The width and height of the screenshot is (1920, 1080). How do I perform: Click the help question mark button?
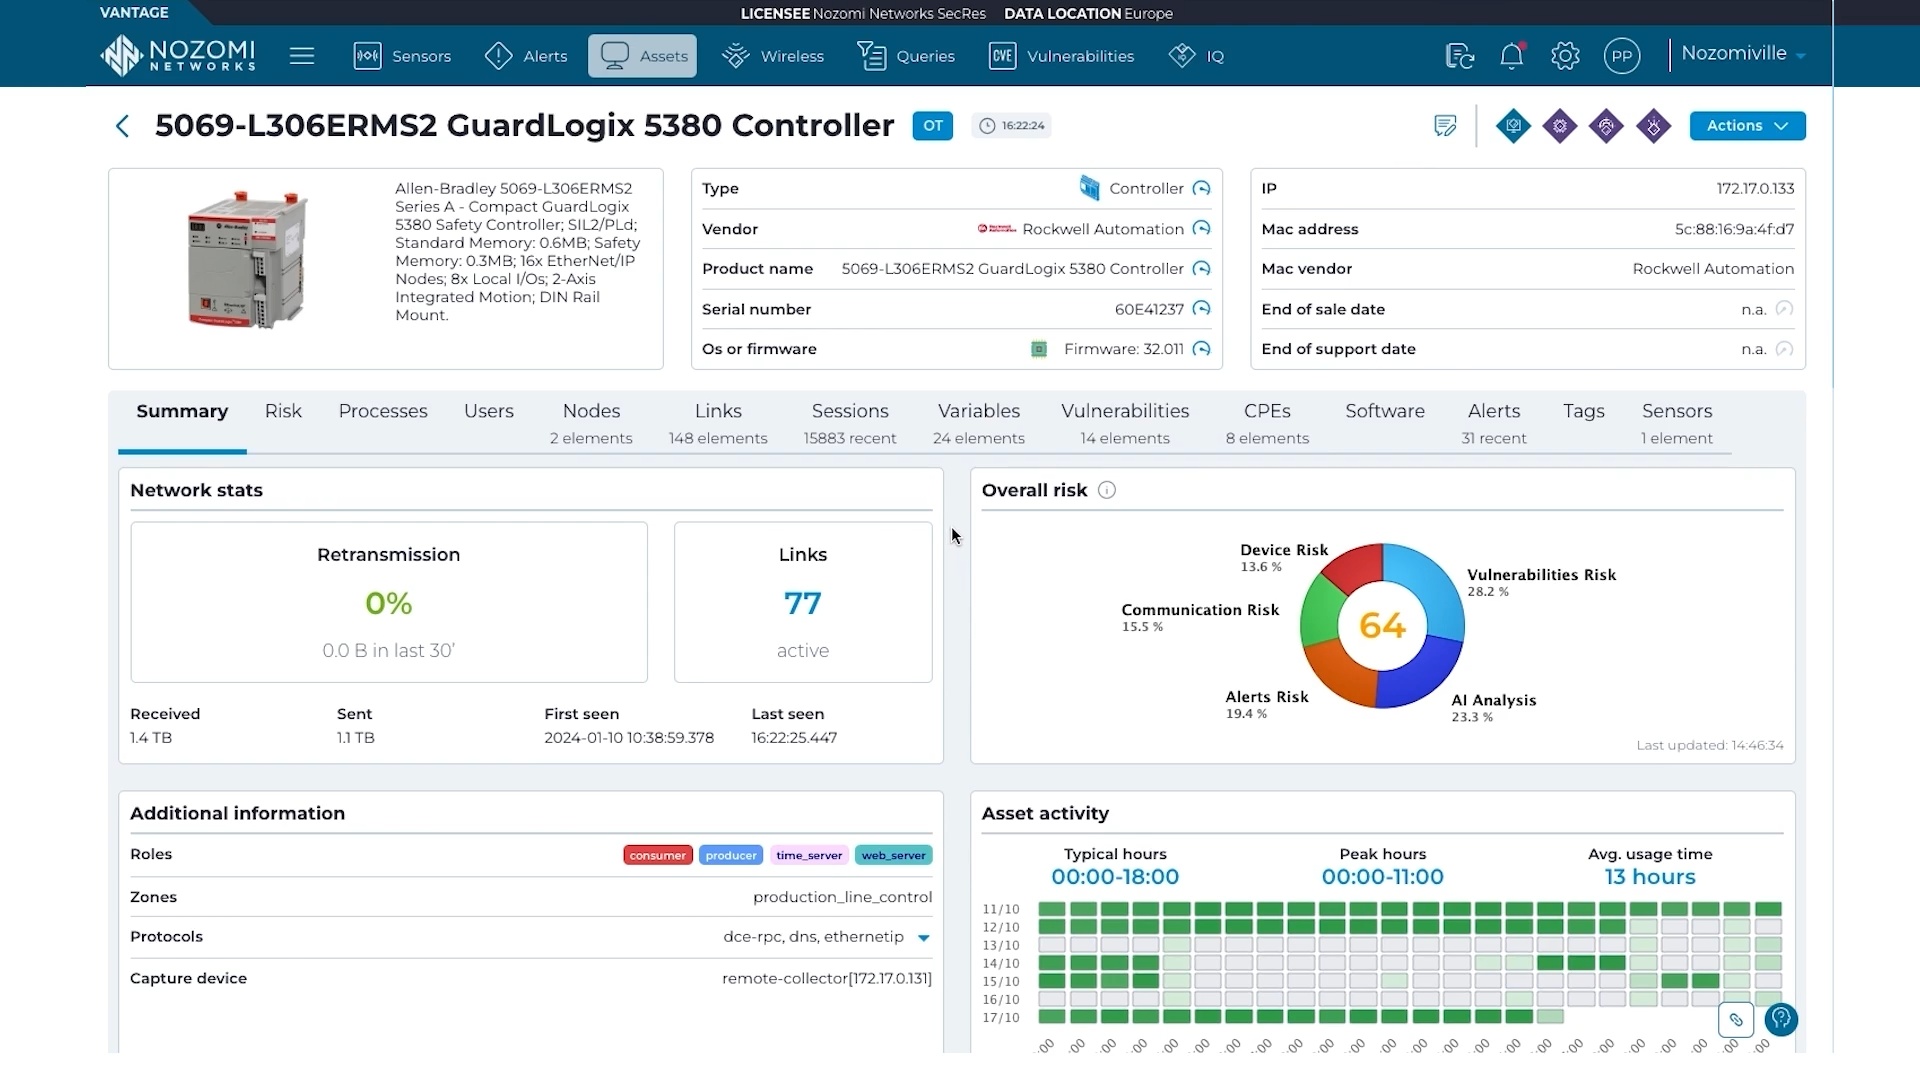(1781, 1019)
